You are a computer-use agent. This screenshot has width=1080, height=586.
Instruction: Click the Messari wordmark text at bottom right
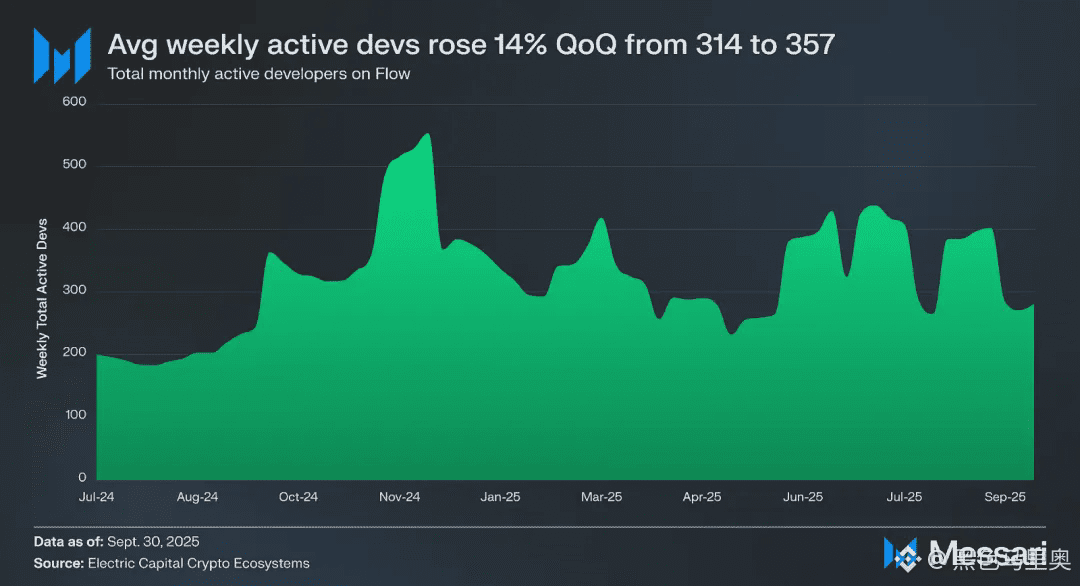pos(988,554)
